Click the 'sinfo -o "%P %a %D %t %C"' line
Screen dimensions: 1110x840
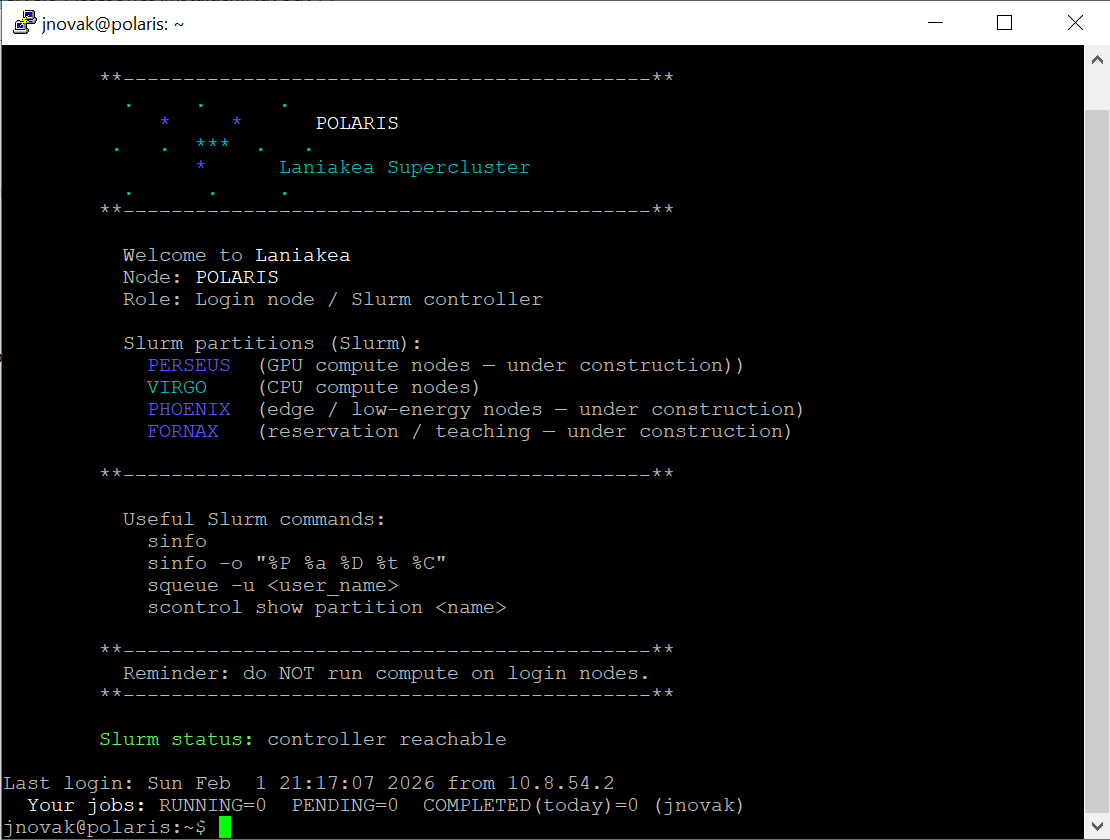[297, 563]
